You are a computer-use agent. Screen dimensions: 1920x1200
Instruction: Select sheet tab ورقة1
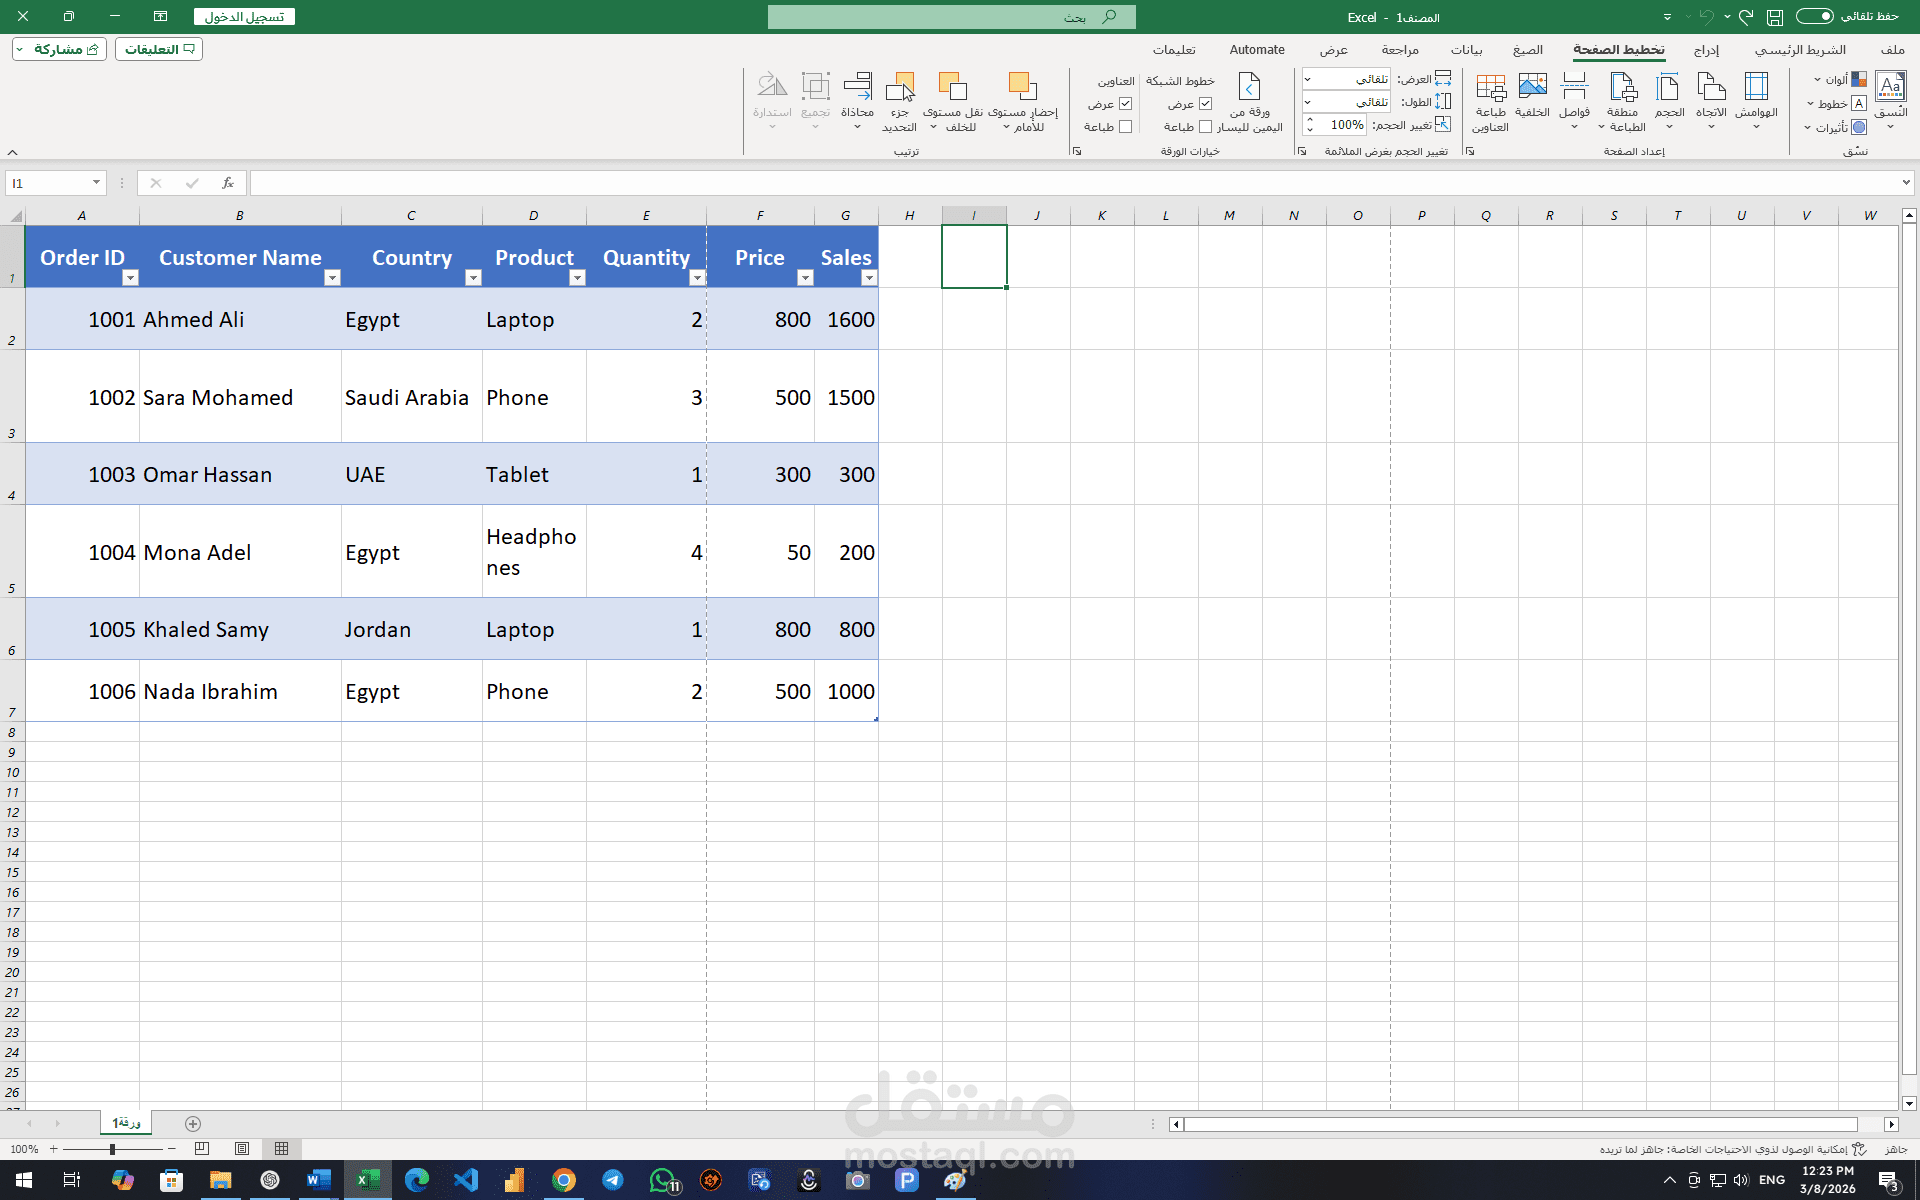point(126,1123)
